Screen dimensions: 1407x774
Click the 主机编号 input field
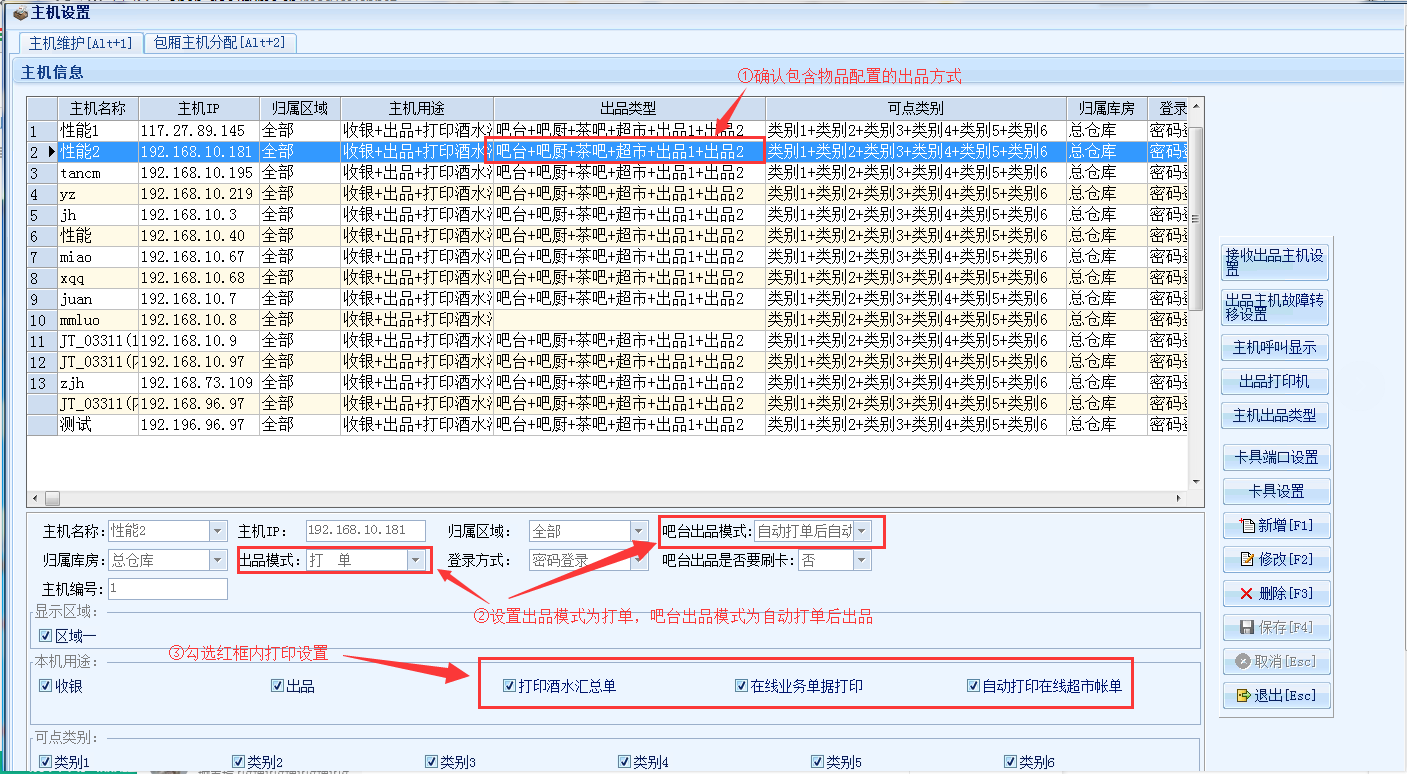[x=167, y=589]
